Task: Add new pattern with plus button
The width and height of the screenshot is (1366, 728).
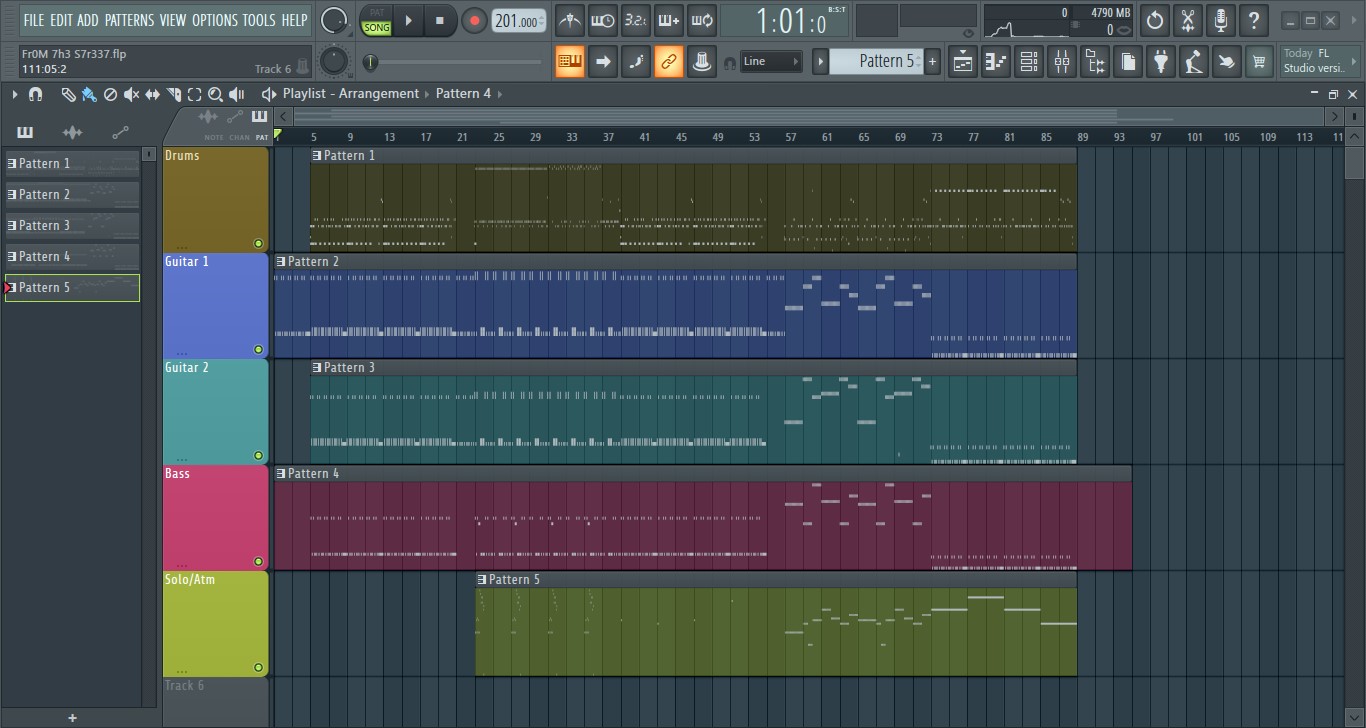Action: click(932, 61)
